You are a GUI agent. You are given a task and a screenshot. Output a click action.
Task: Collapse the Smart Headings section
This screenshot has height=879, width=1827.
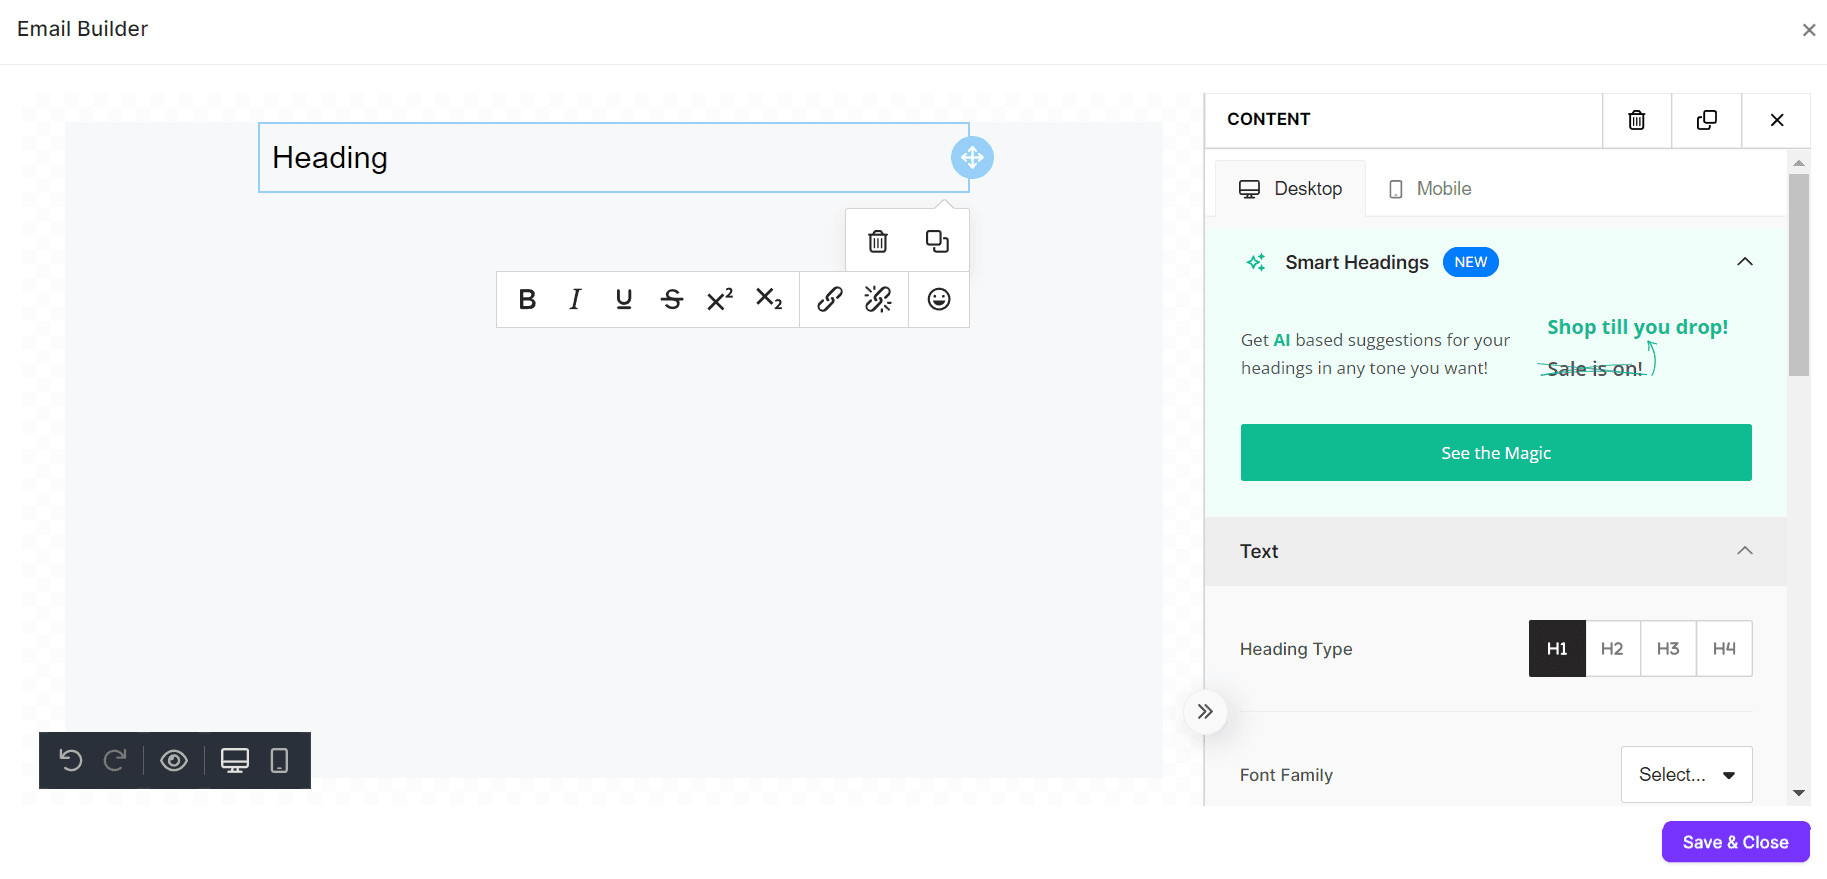click(1745, 262)
